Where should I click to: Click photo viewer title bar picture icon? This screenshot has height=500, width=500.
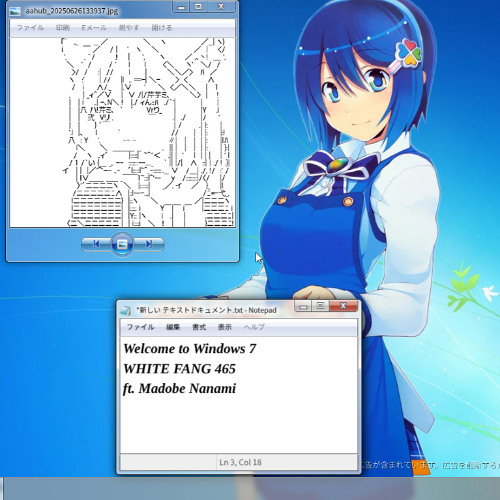coord(15,11)
